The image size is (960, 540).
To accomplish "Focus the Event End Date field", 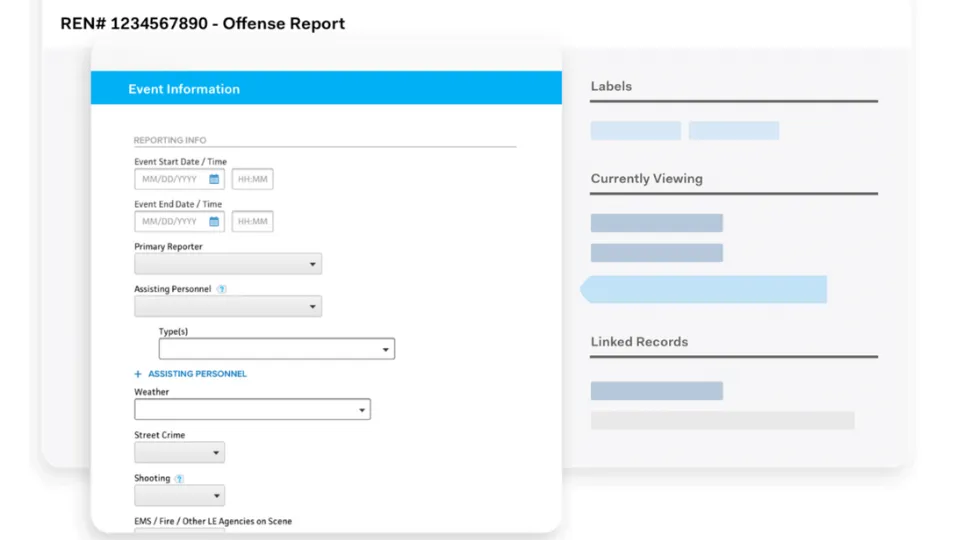I will tap(179, 221).
